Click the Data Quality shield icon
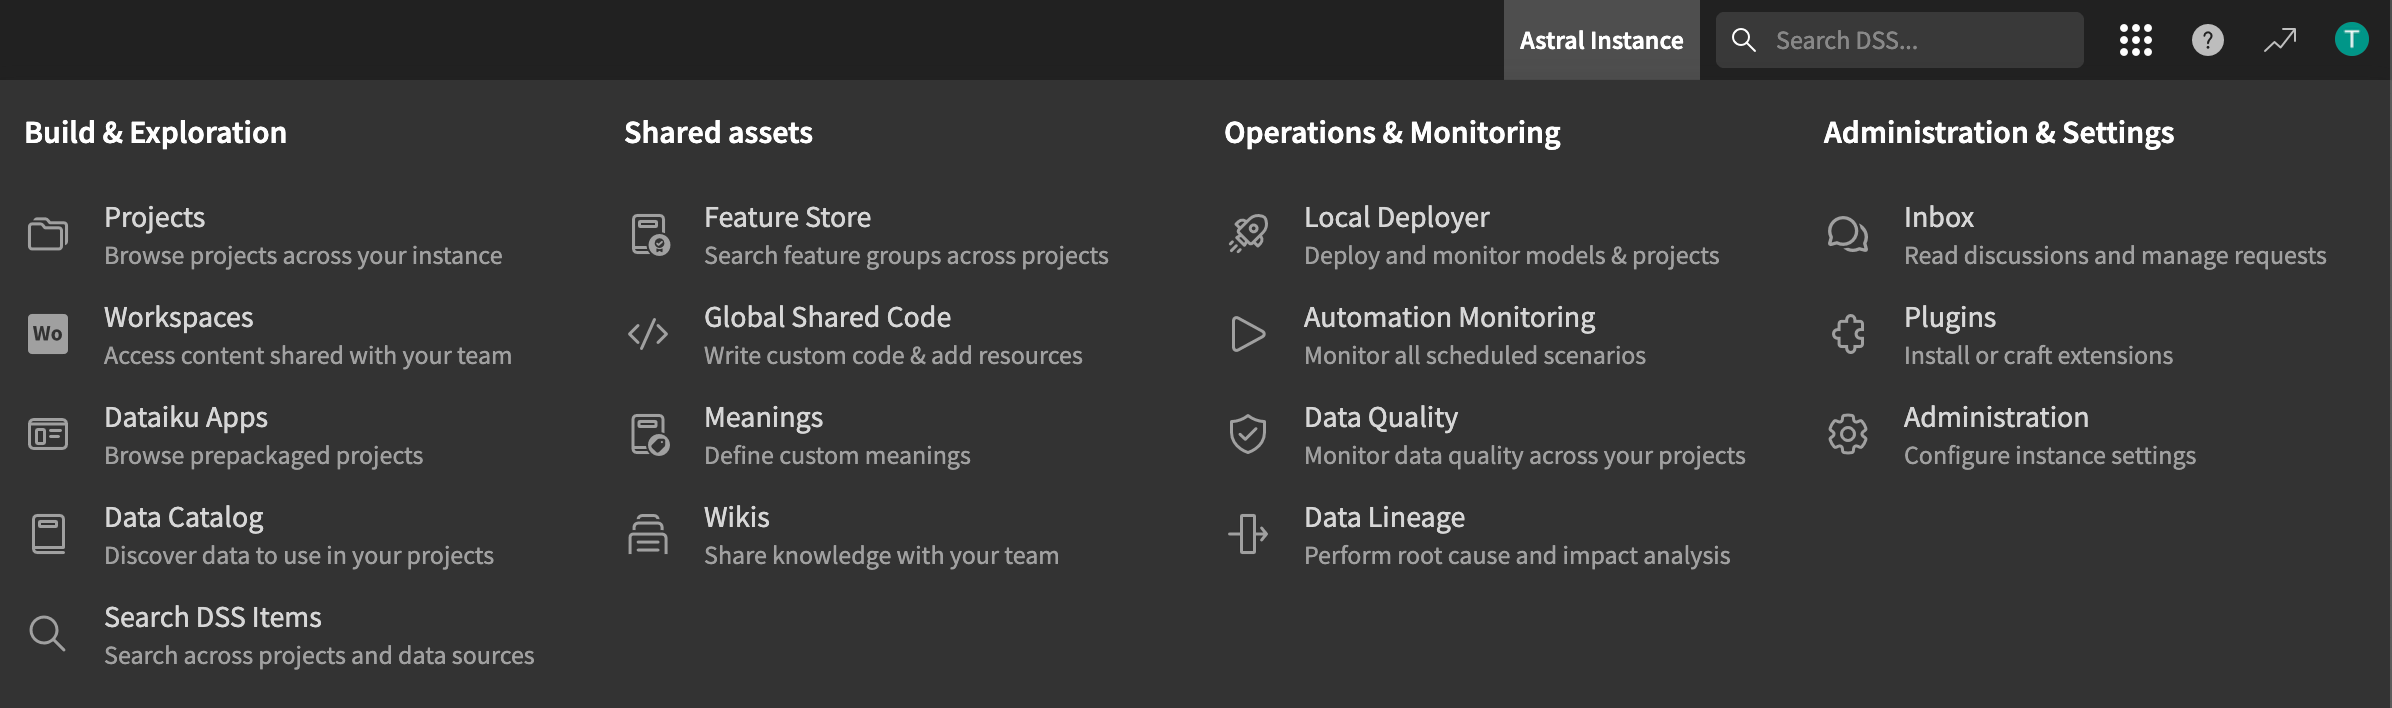The height and width of the screenshot is (708, 2392). point(1248,434)
